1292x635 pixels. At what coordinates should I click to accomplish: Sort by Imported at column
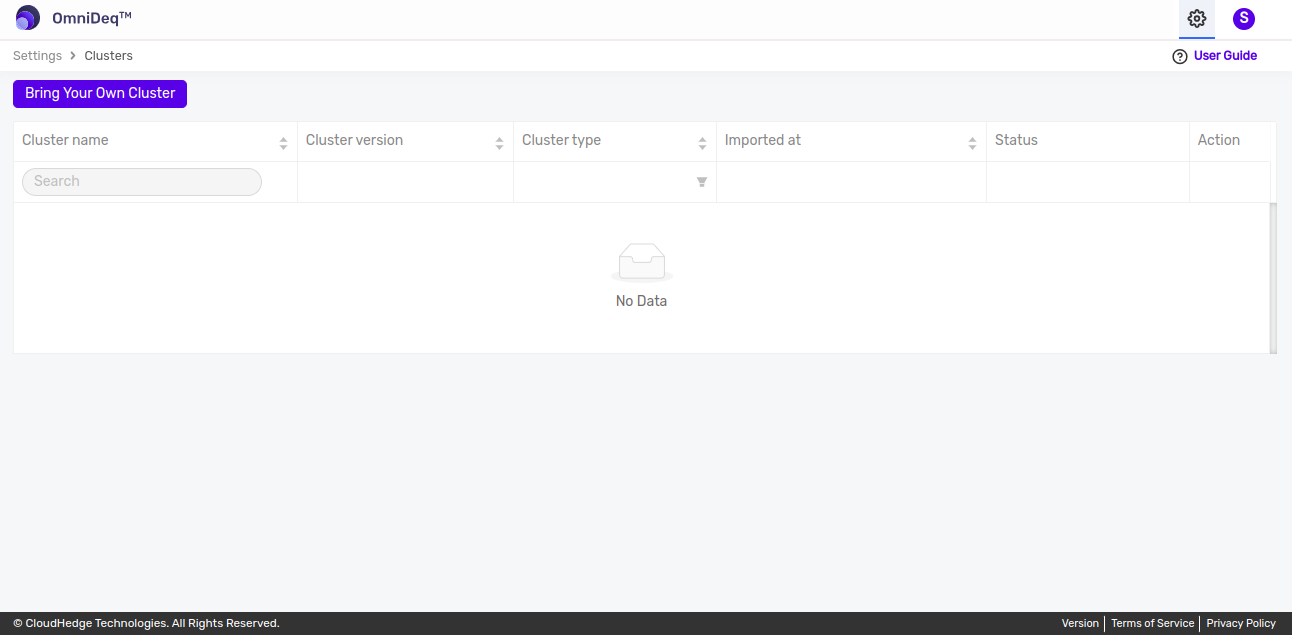(x=972, y=144)
